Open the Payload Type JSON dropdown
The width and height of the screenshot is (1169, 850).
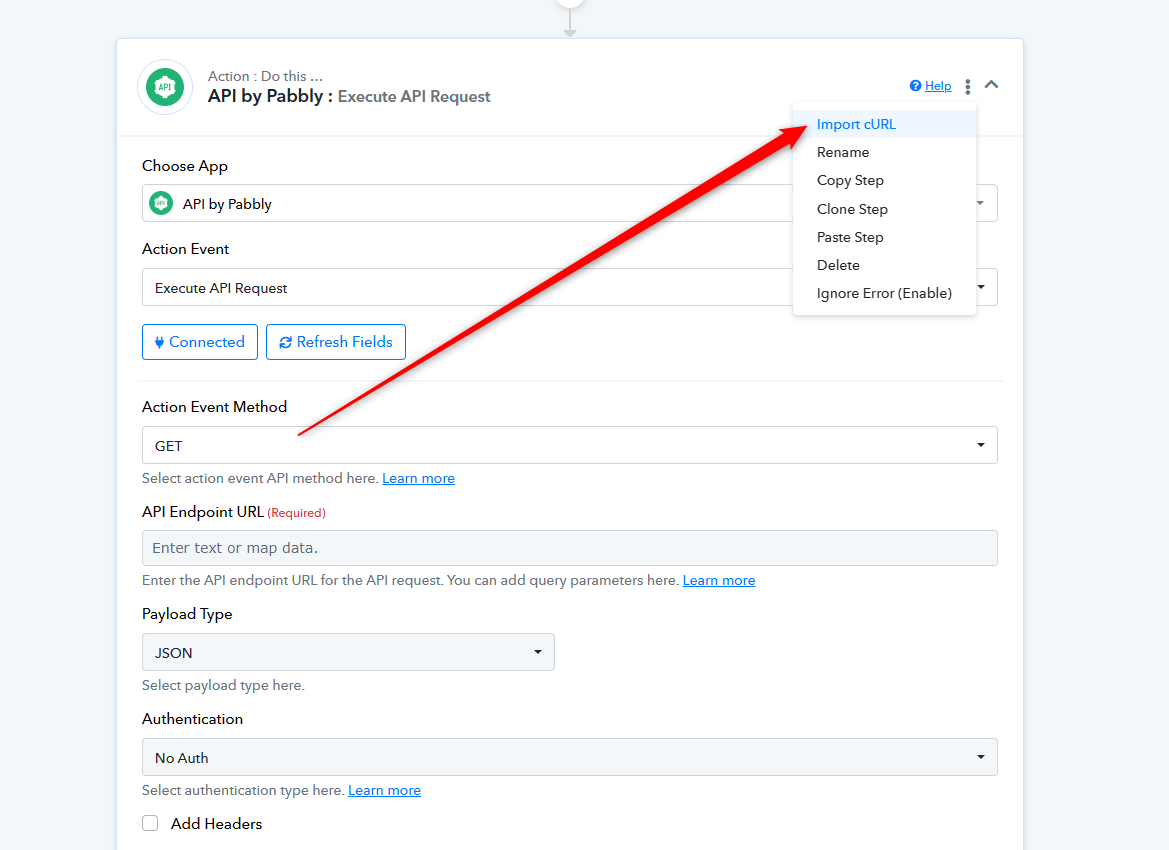348,652
